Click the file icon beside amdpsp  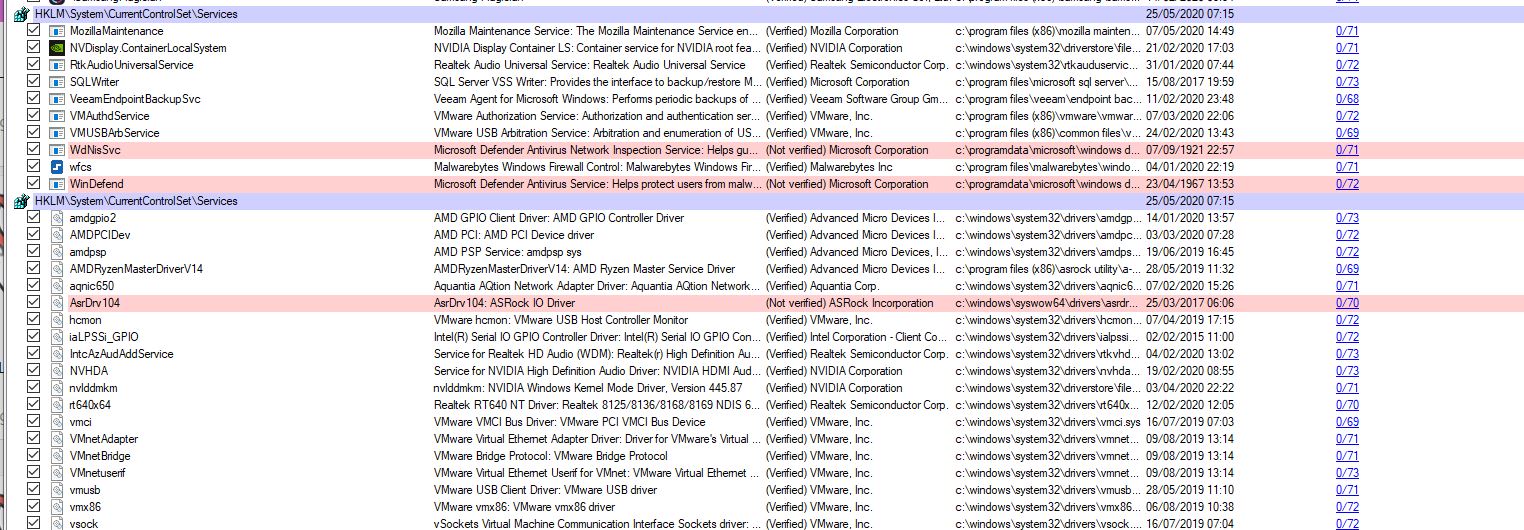pyautogui.click(x=58, y=252)
